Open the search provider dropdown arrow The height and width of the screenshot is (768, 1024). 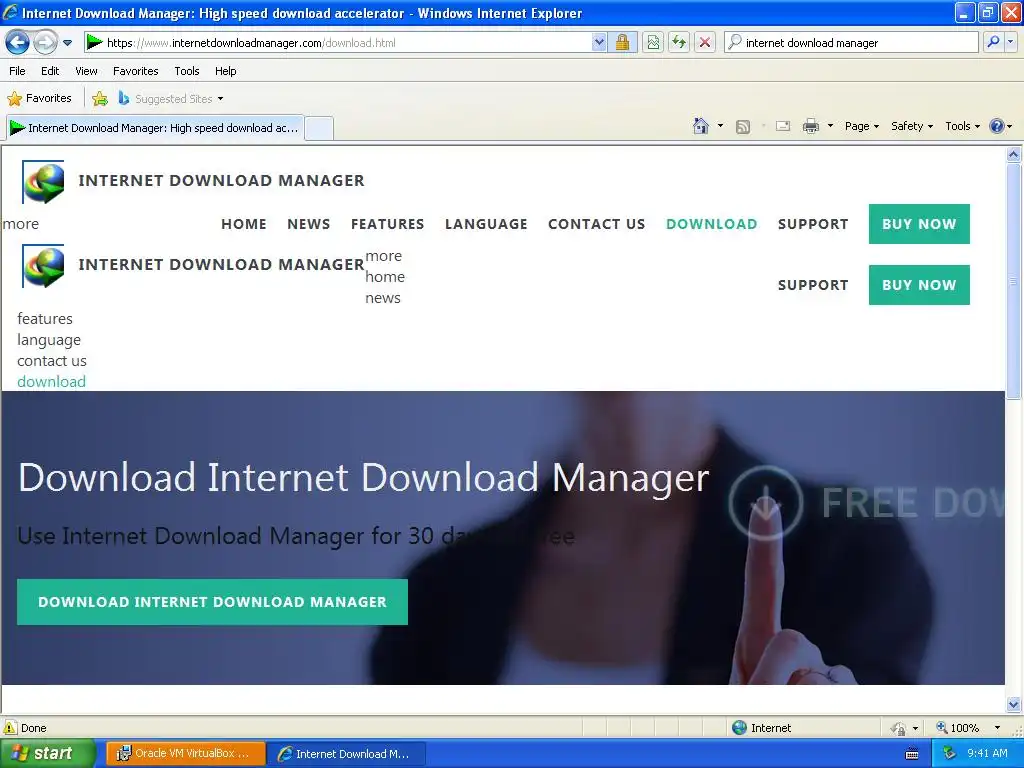[x=1011, y=43]
